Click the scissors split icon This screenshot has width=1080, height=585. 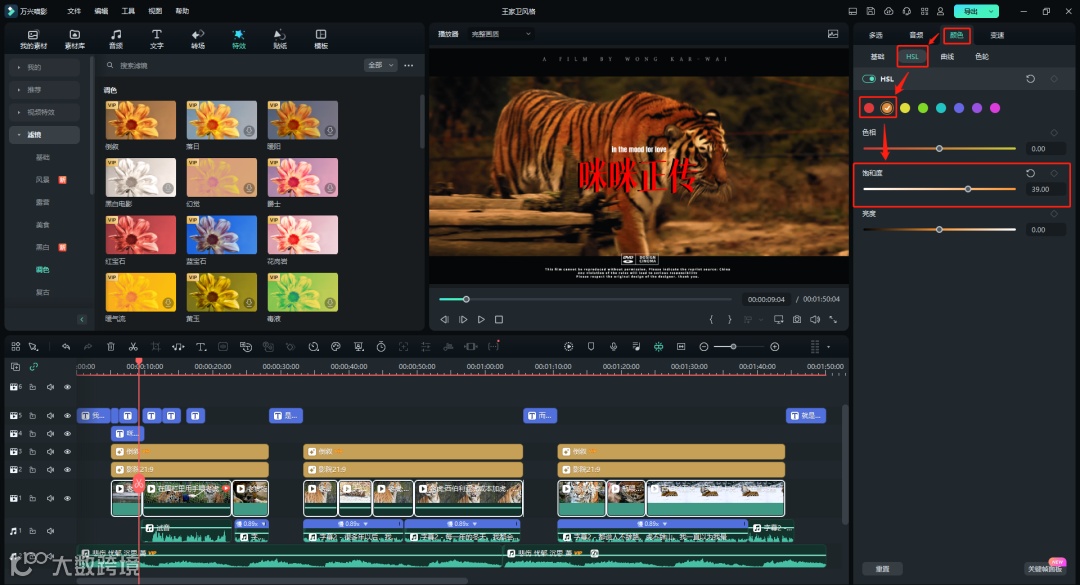133,347
